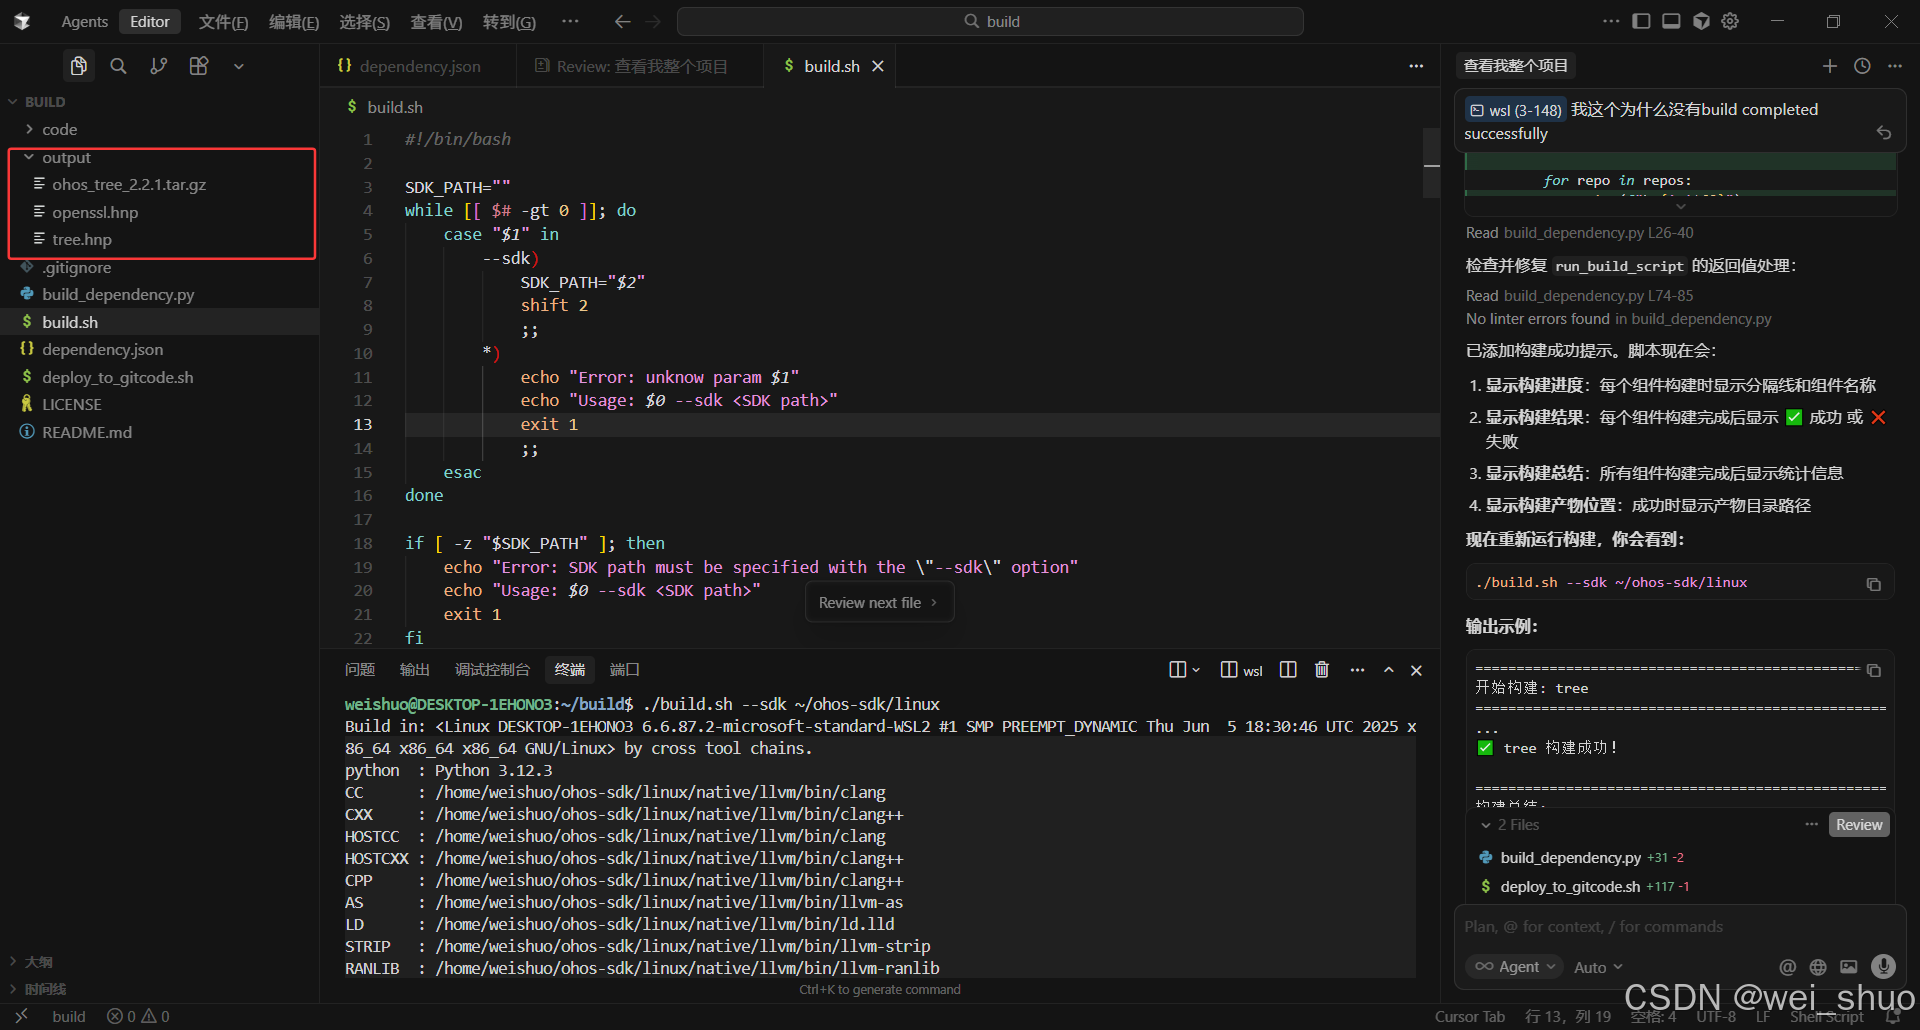Split the terminal panel
Image resolution: width=1920 pixels, height=1030 pixels.
click(x=1288, y=670)
